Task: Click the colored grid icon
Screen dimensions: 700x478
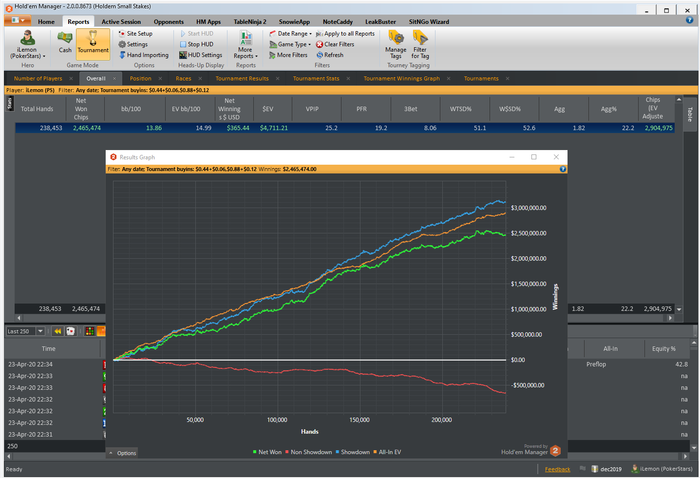Action: [89, 331]
